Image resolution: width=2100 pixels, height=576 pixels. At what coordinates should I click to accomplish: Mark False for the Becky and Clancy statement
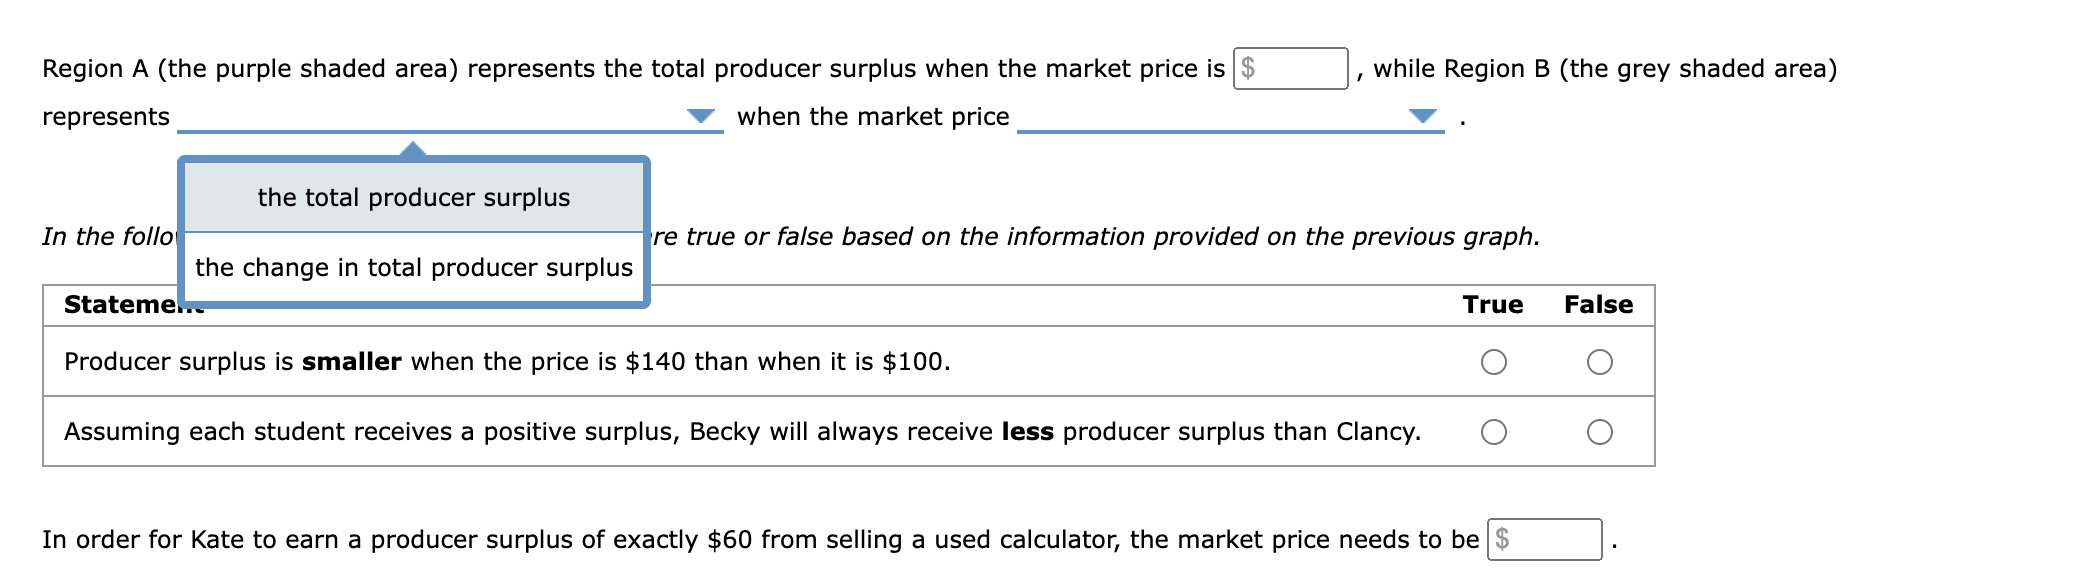point(1599,432)
